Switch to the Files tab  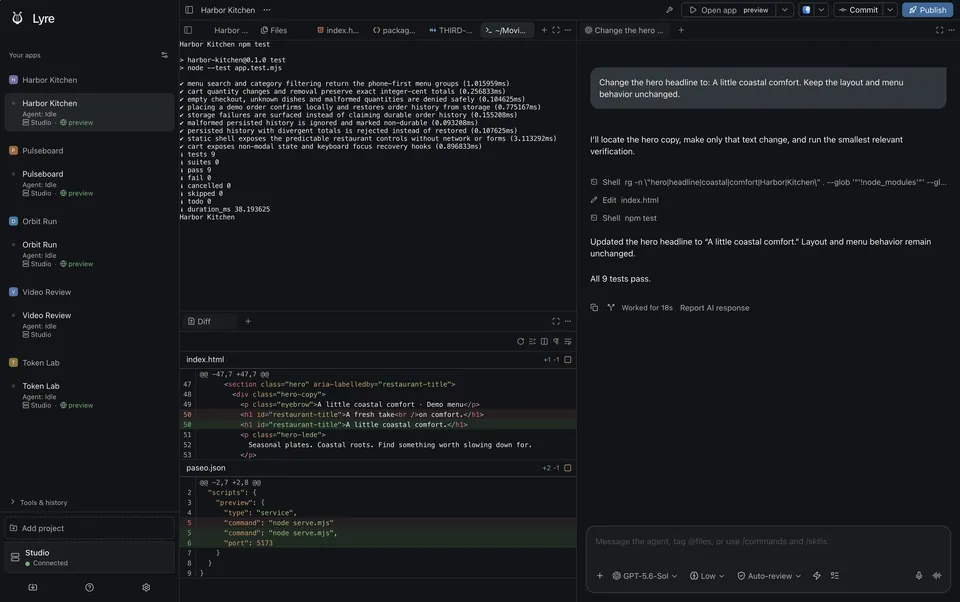(x=274, y=30)
